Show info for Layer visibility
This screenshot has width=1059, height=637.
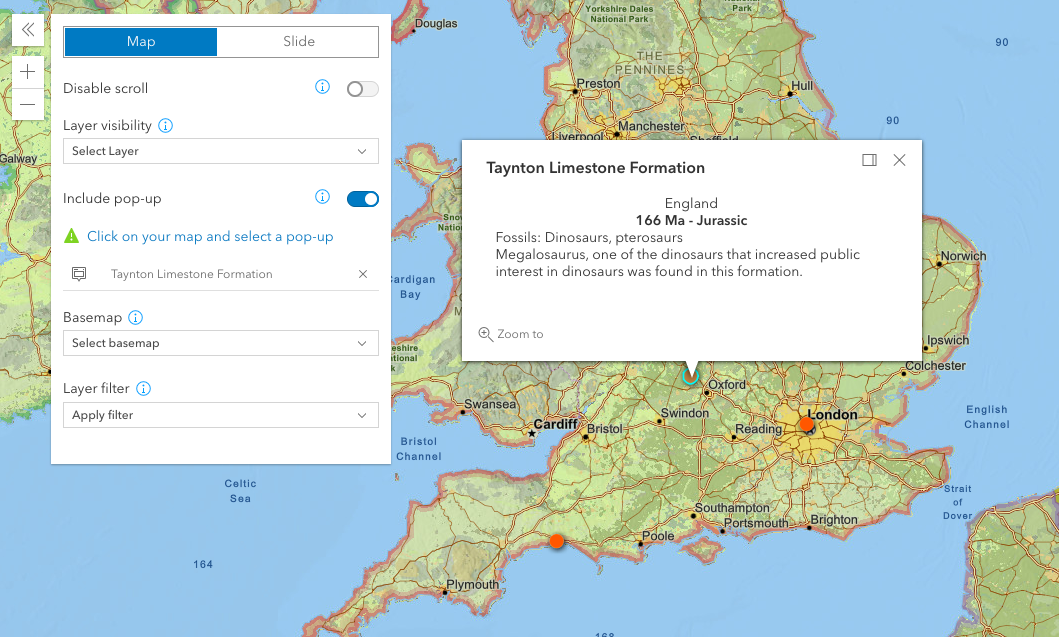166,126
